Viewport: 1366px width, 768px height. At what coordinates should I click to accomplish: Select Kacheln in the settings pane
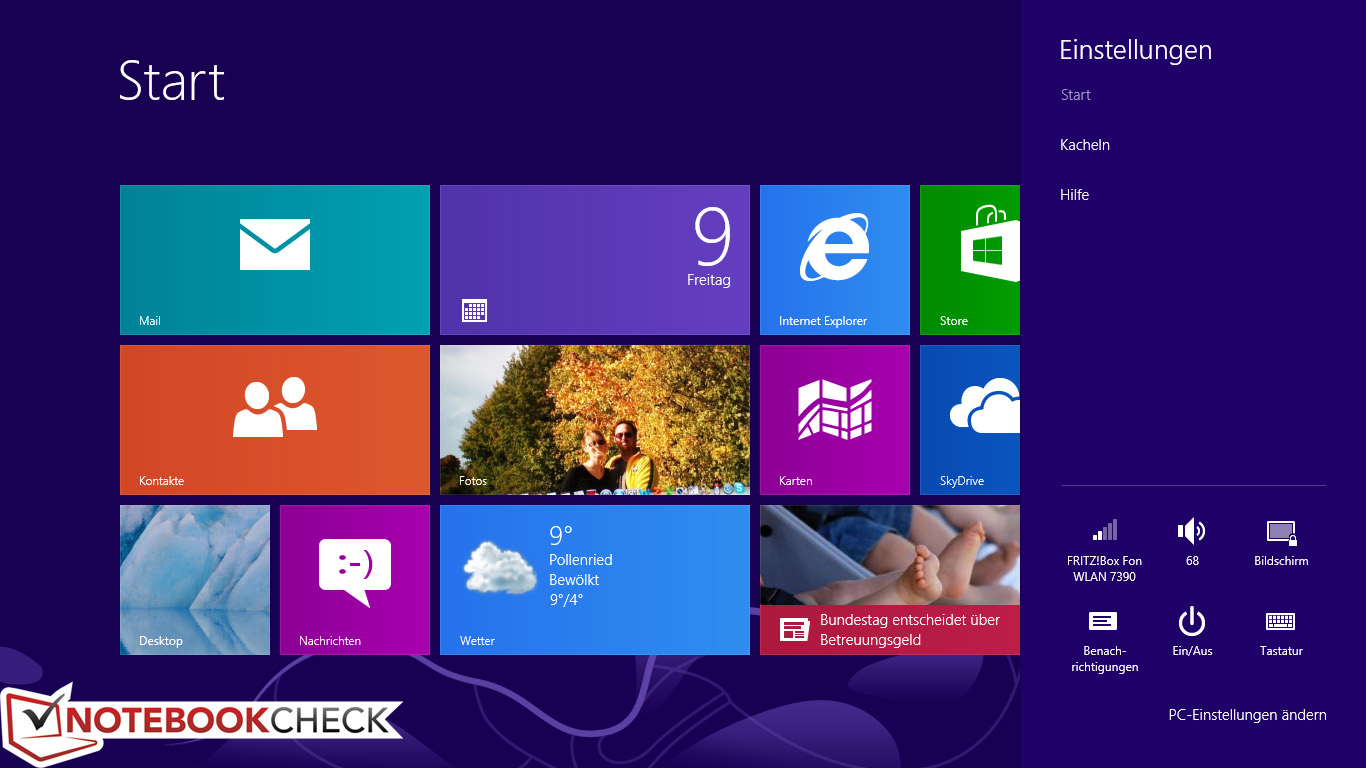click(x=1085, y=145)
